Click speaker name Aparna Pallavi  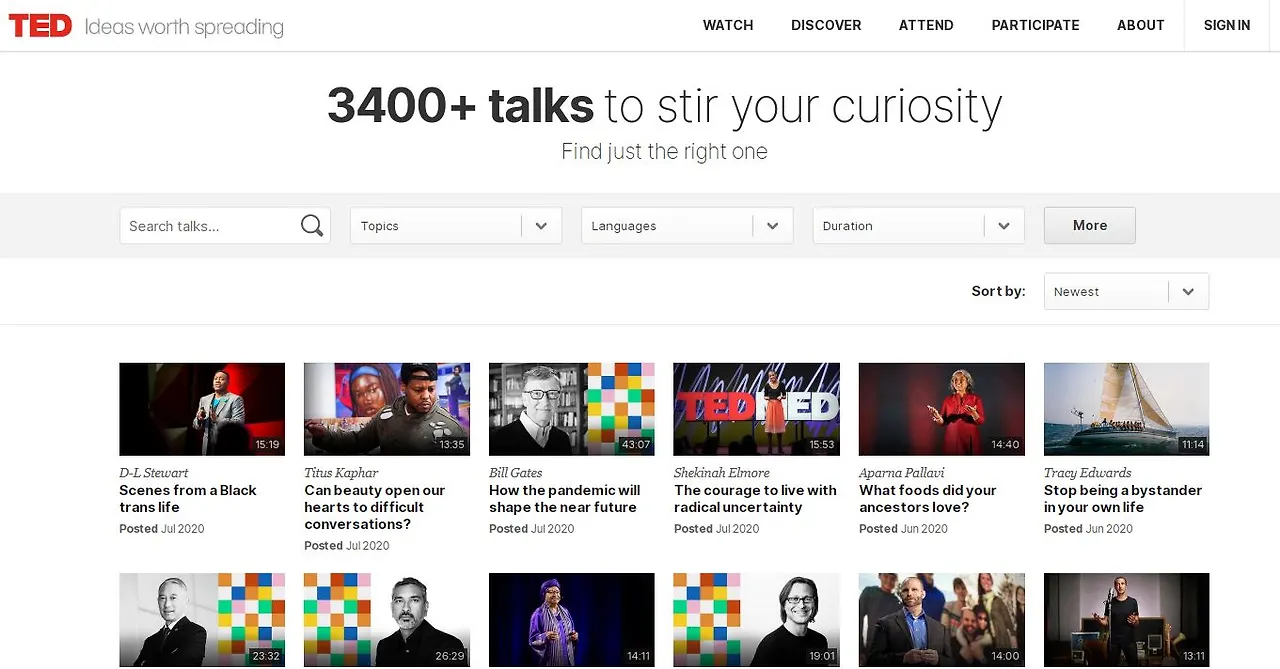pyautogui.click(x=902, y=473)
